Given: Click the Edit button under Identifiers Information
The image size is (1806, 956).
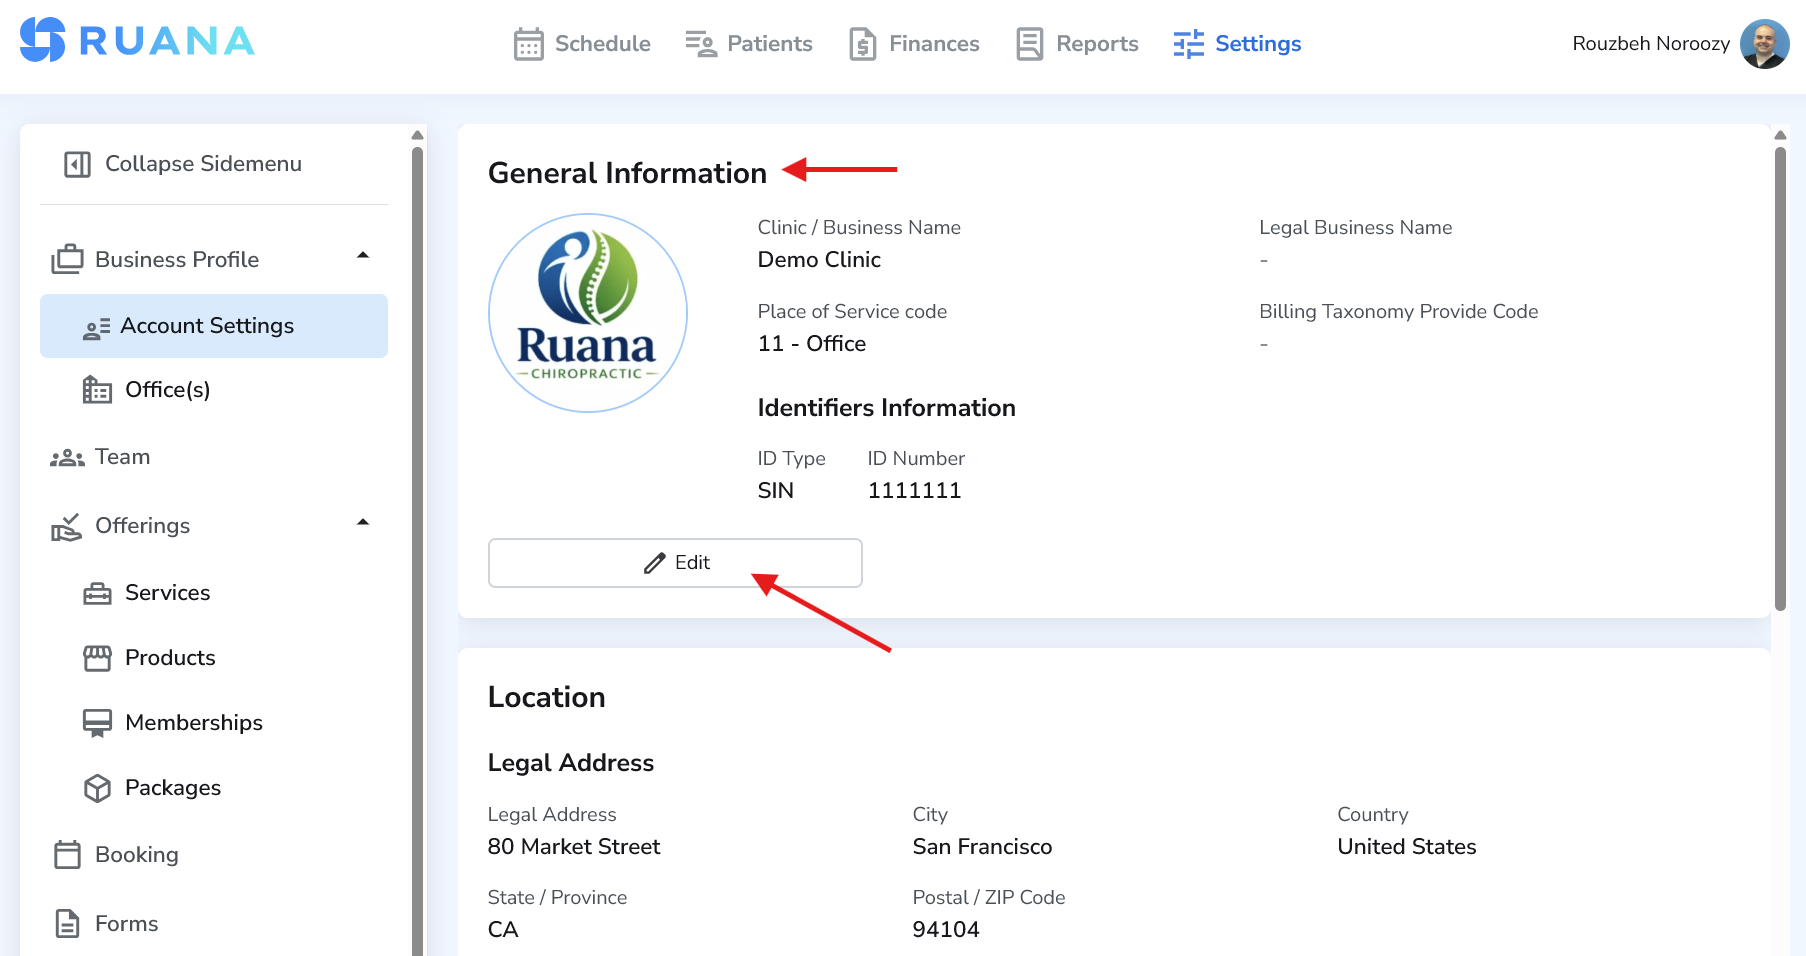Looking at the screenshot, I should [675, 562].
